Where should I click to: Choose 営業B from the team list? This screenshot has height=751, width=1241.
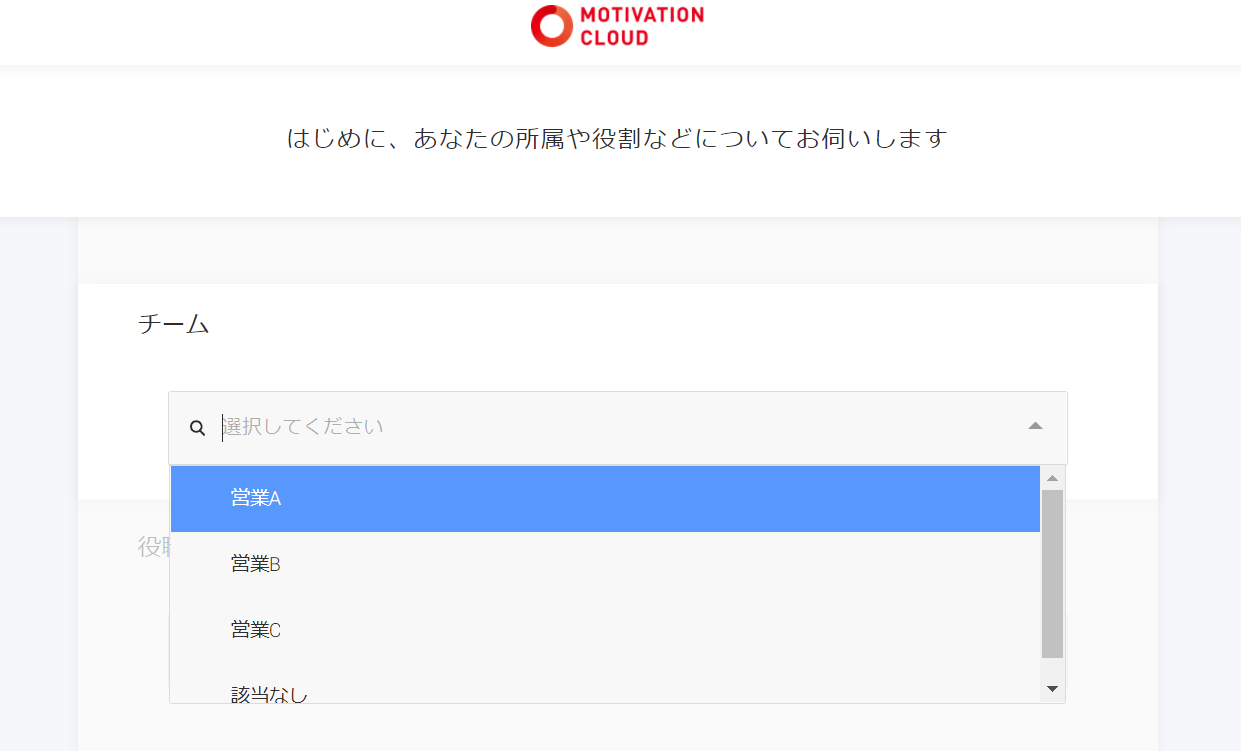click(256, 564)
